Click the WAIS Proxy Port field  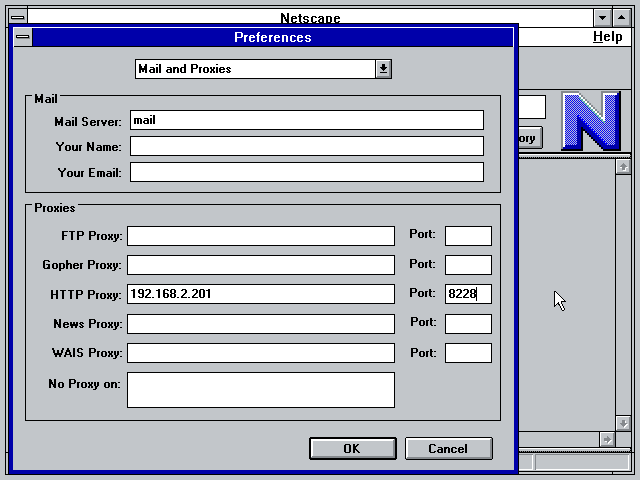tap(468, 353)
